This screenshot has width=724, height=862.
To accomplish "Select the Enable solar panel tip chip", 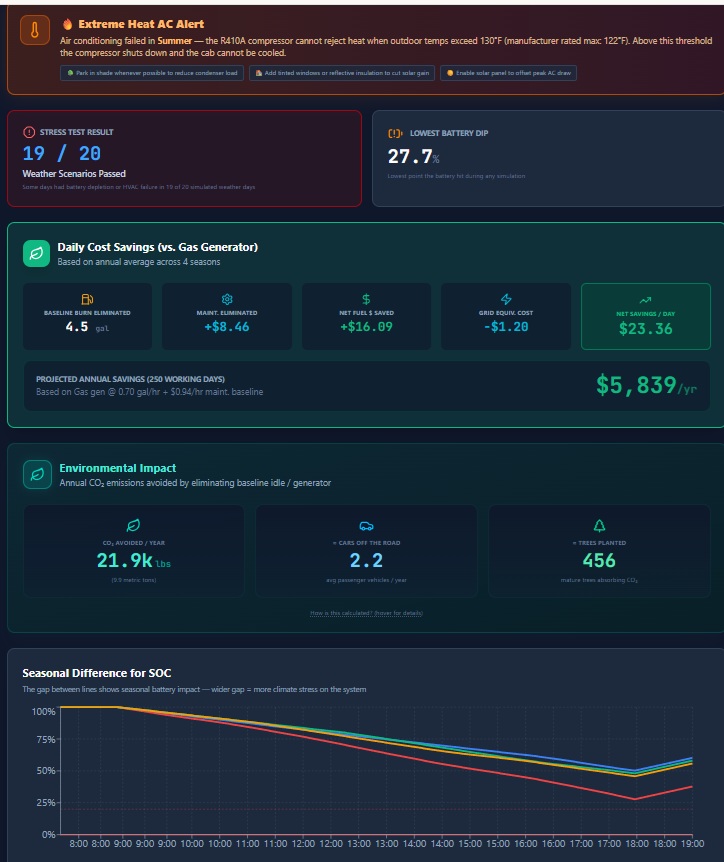I will coord(508,73).
